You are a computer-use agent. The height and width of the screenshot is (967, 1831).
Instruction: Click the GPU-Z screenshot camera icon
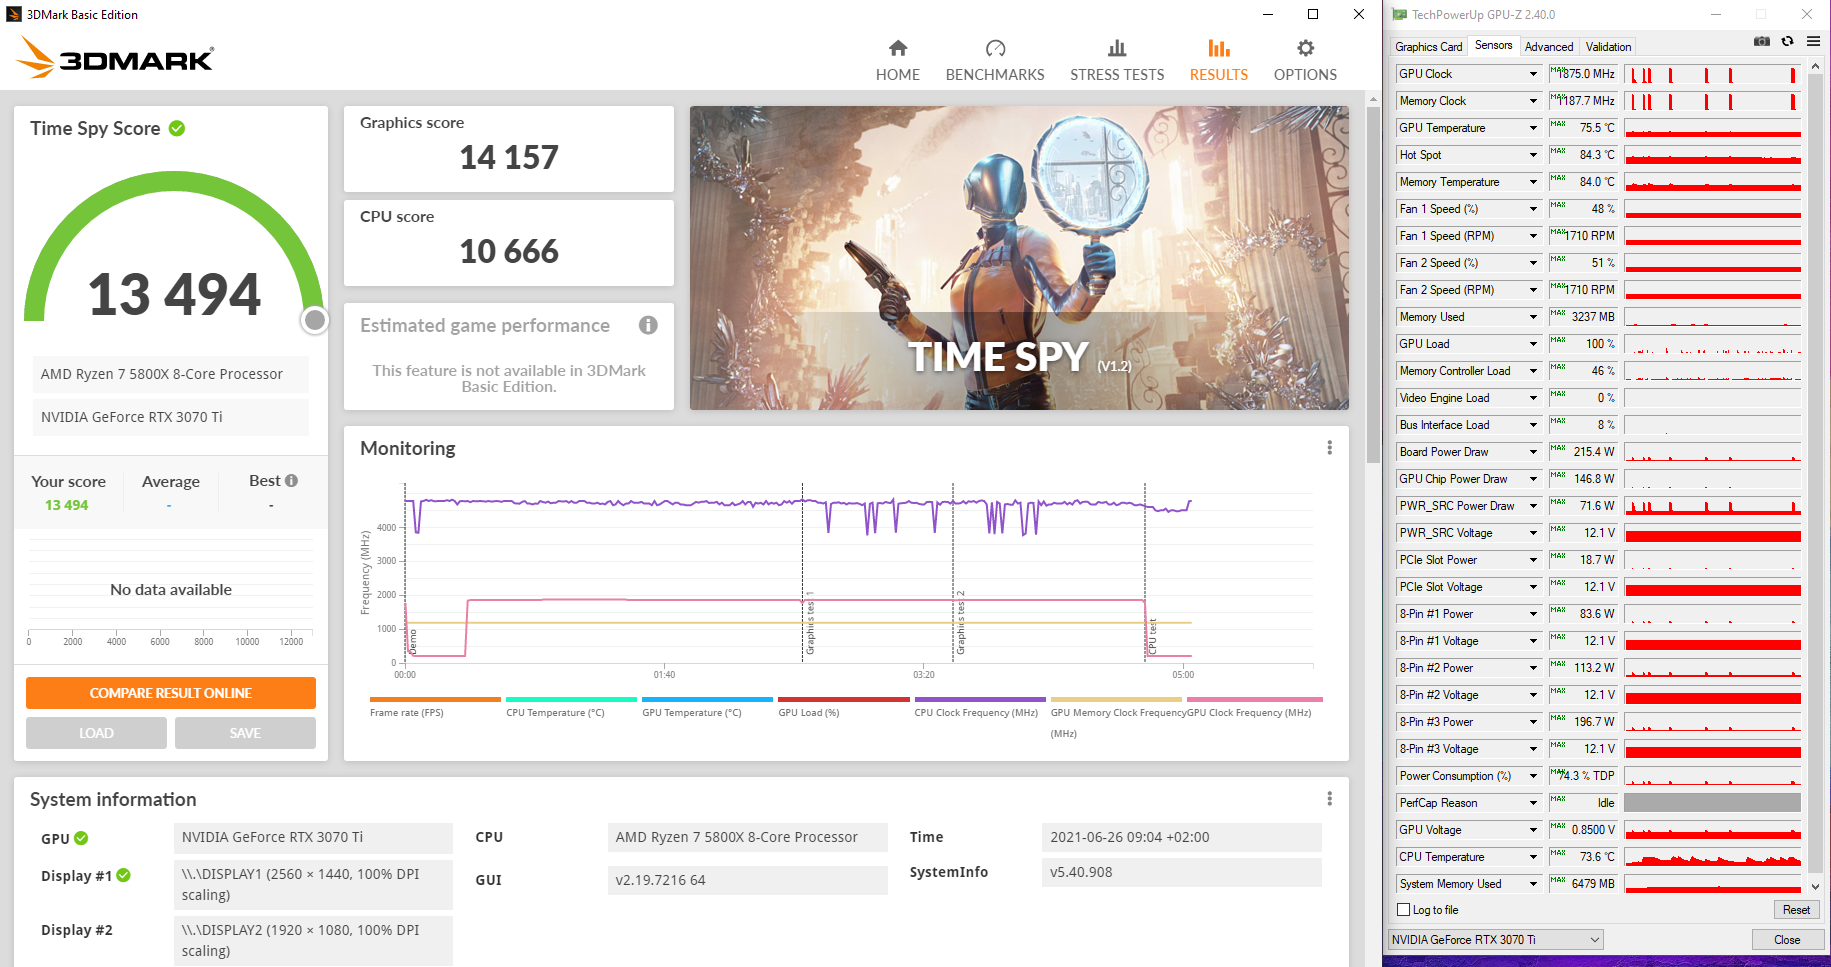(x=1762, y=42)
